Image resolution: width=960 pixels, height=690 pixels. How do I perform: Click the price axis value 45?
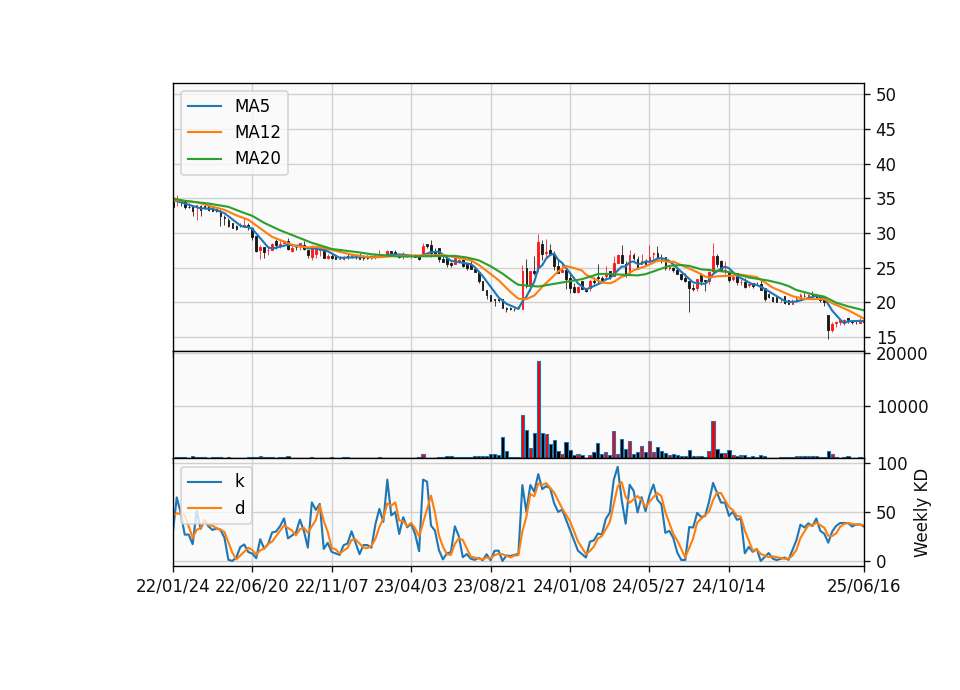tap(886, 130)
